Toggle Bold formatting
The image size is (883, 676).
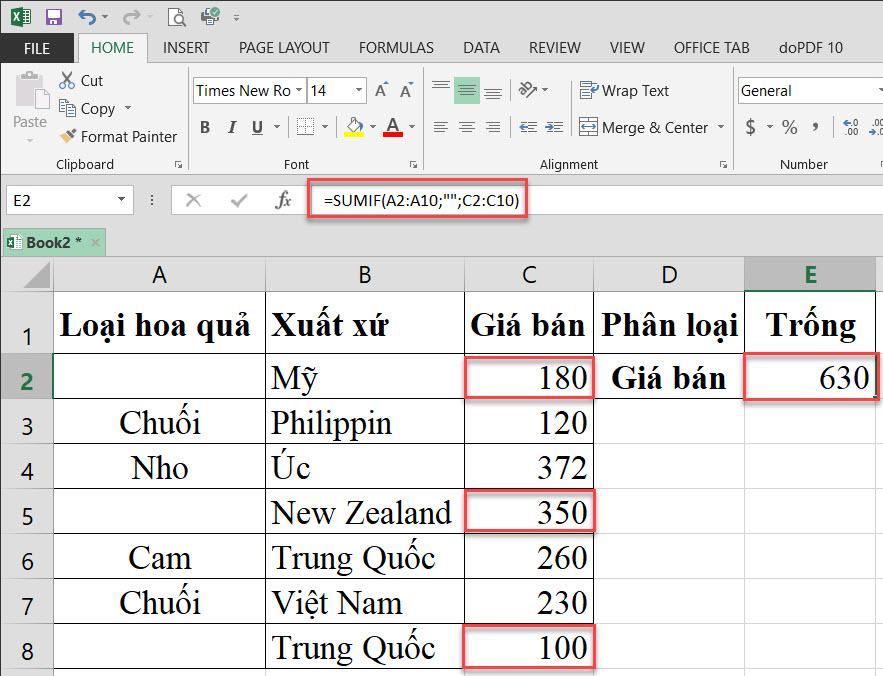click(205, 127)
